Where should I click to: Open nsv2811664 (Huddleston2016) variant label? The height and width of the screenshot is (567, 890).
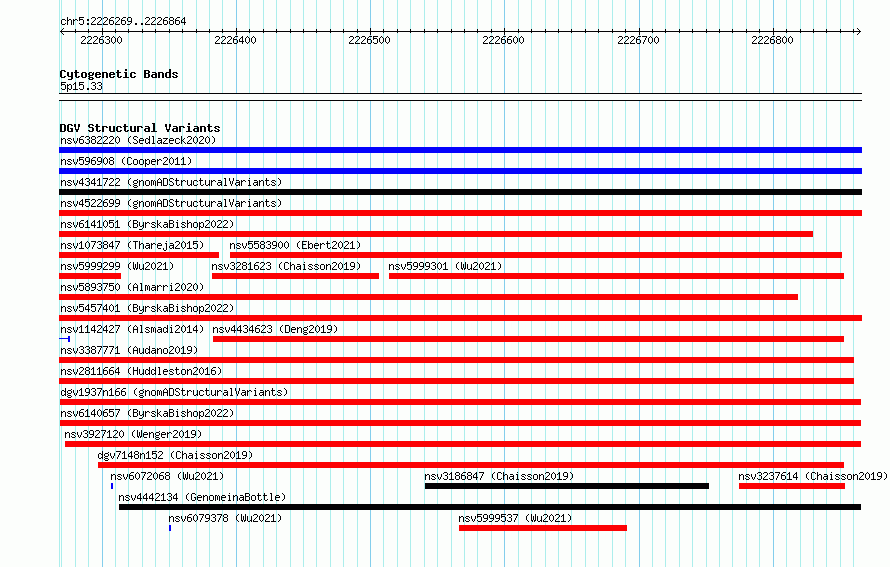pos(141,371)
